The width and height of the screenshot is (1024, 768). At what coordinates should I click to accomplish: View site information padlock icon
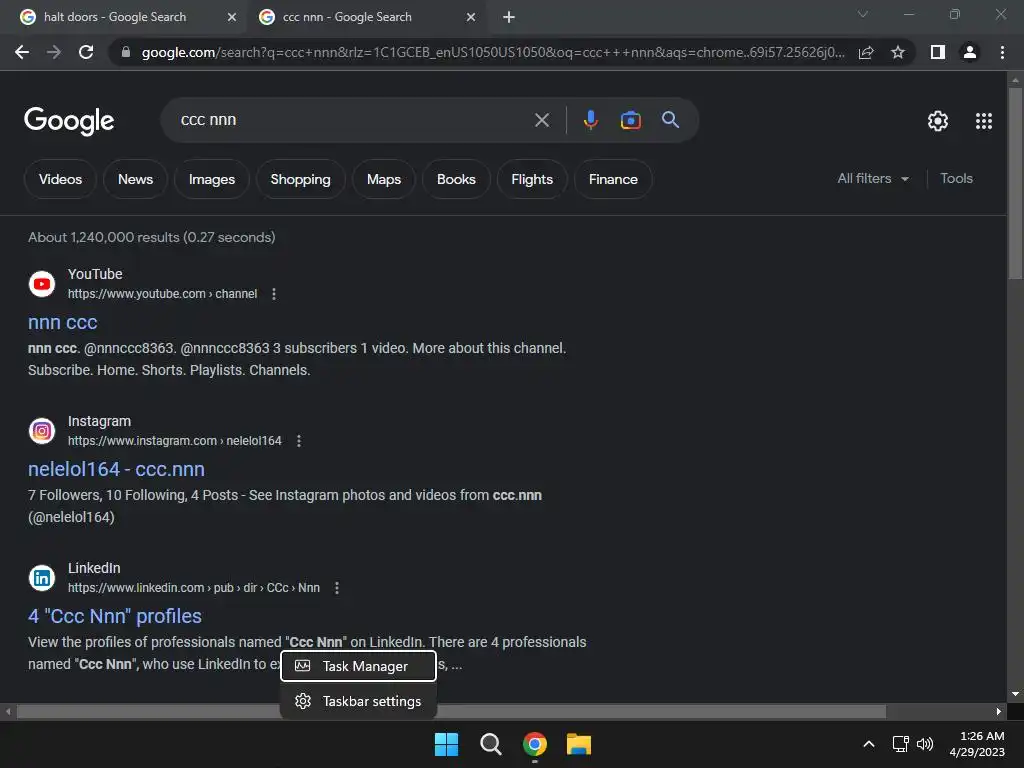[126, 52]
